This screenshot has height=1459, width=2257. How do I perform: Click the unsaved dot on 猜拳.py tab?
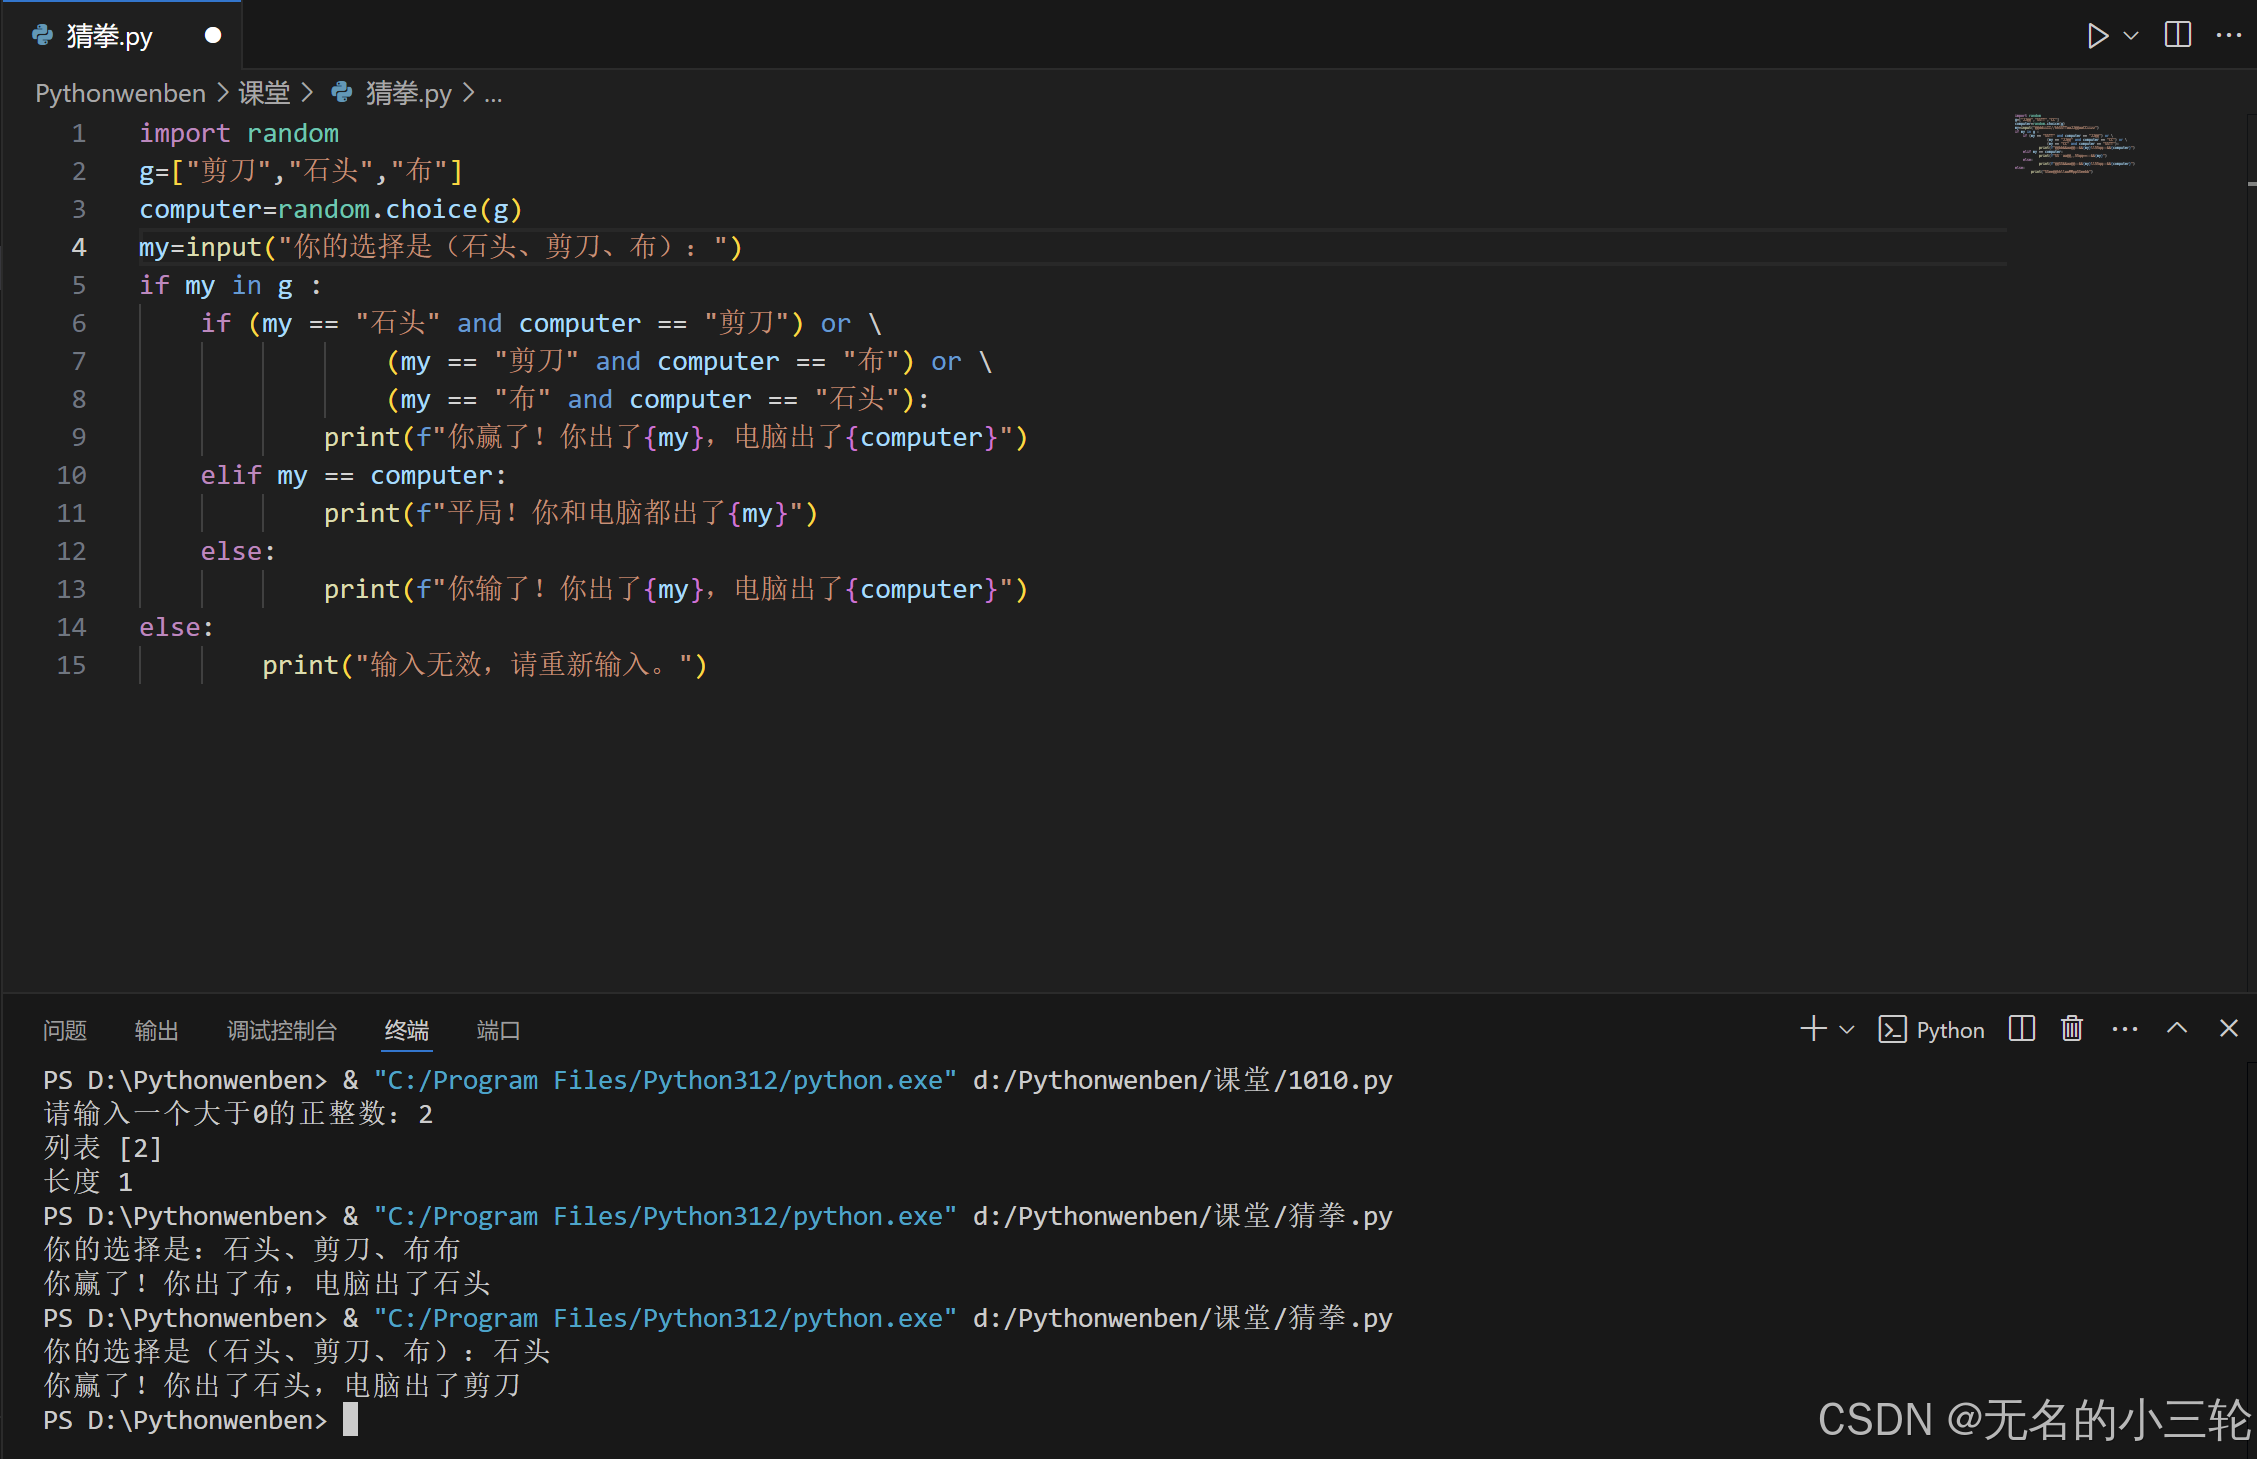click(212, 36)
